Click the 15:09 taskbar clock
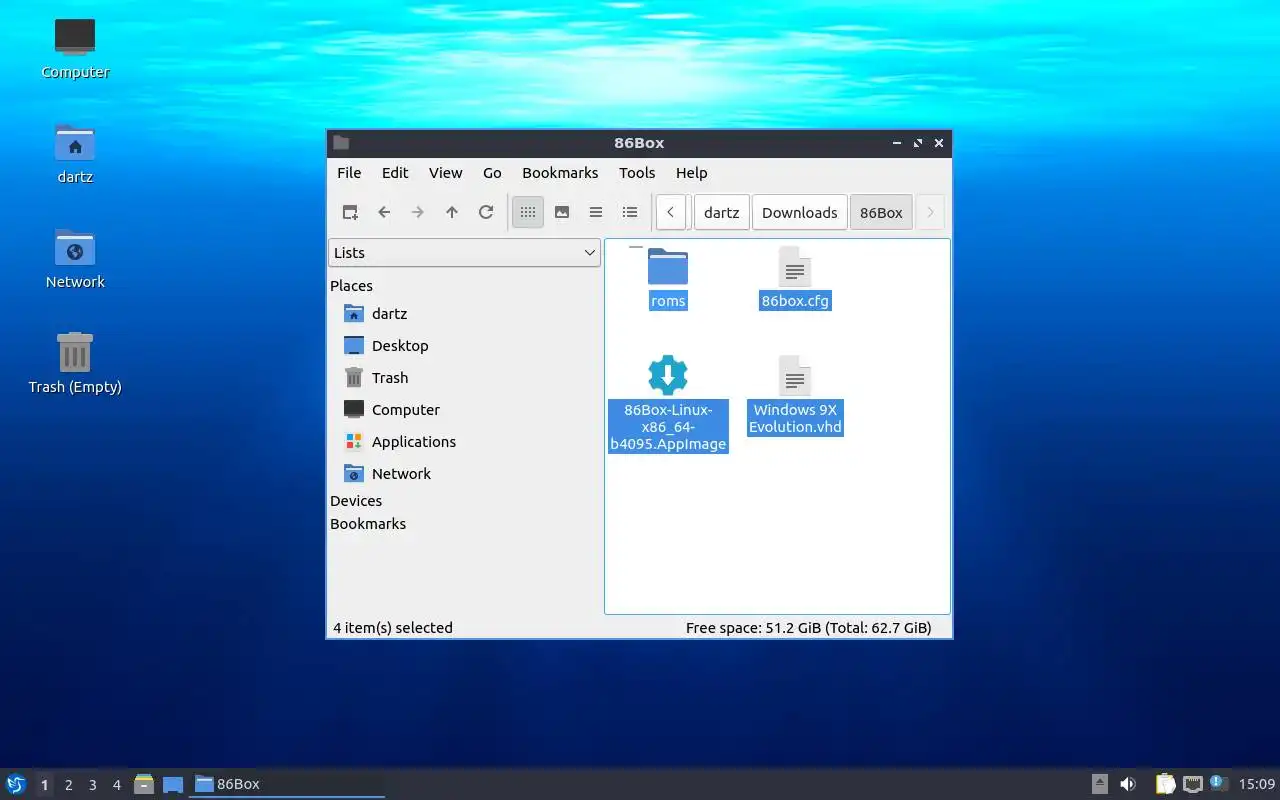Image resolution: width=1280 pixels, height=800 pixels. click(1257, 784)
